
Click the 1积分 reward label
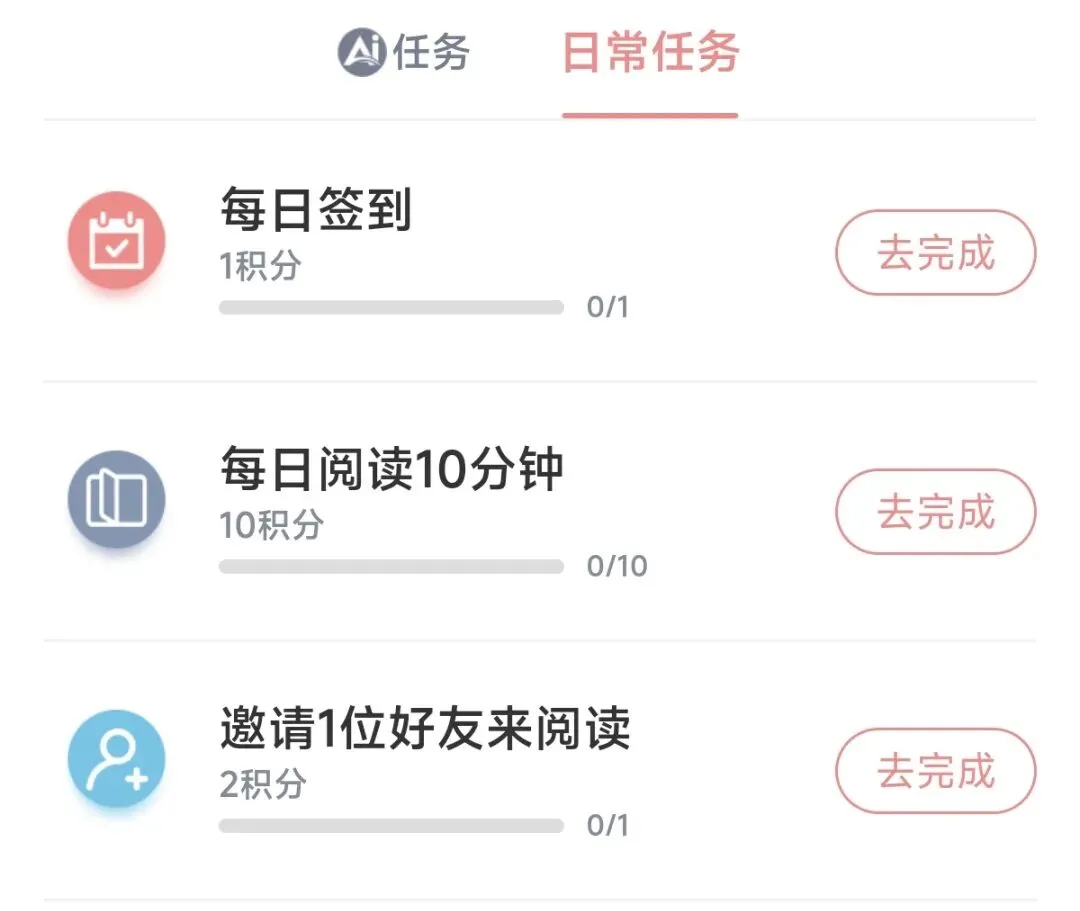[260, 266]
